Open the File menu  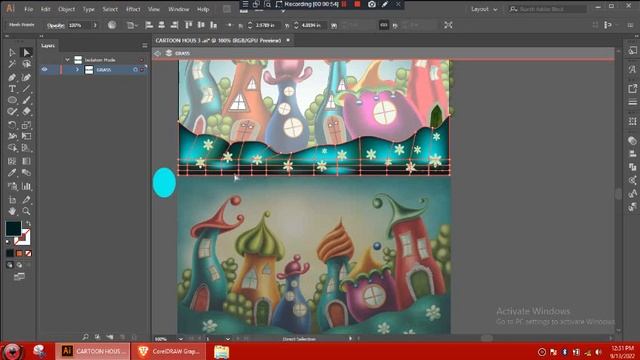click(x=29, y=9)
